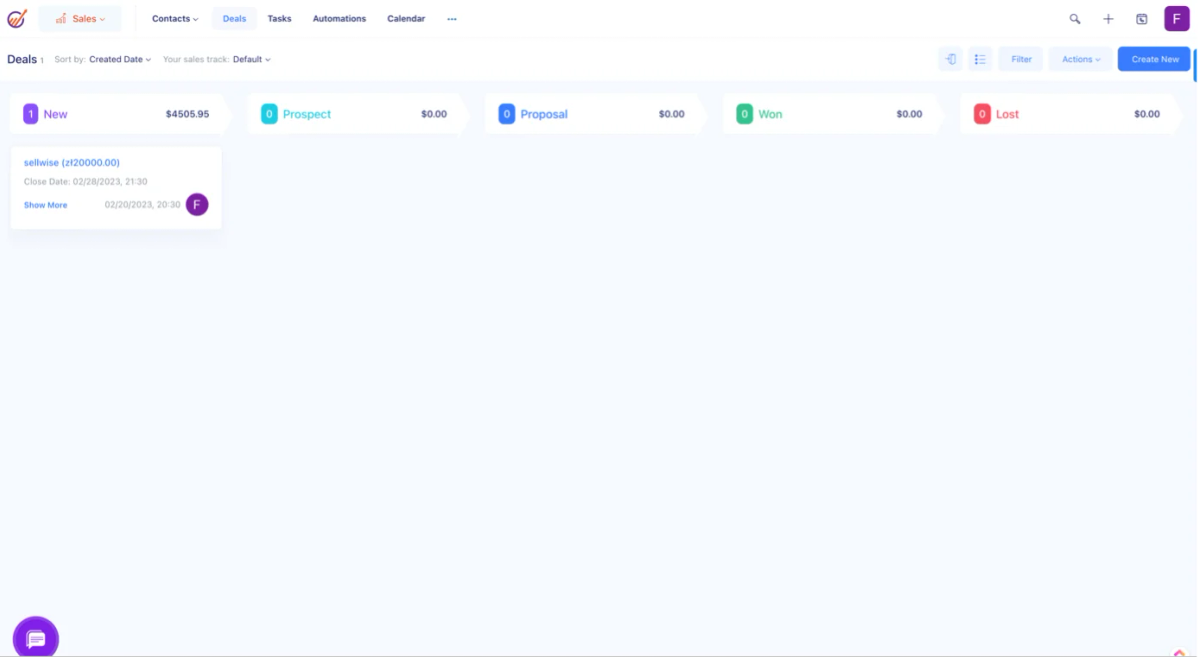This screenshot has height=659, width=1200.
Task: Click the app logo icon
Action: 17,19
